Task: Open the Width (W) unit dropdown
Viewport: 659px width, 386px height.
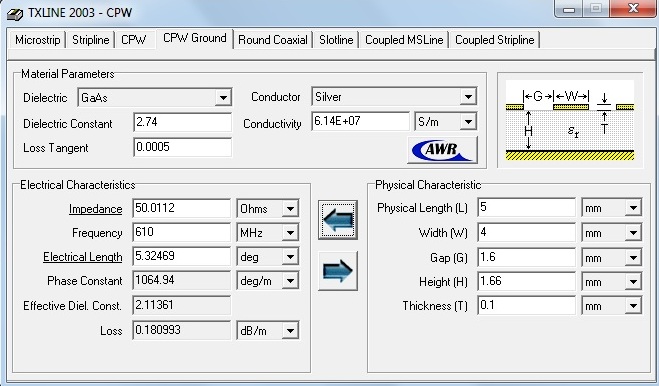Action: (633, 233)
